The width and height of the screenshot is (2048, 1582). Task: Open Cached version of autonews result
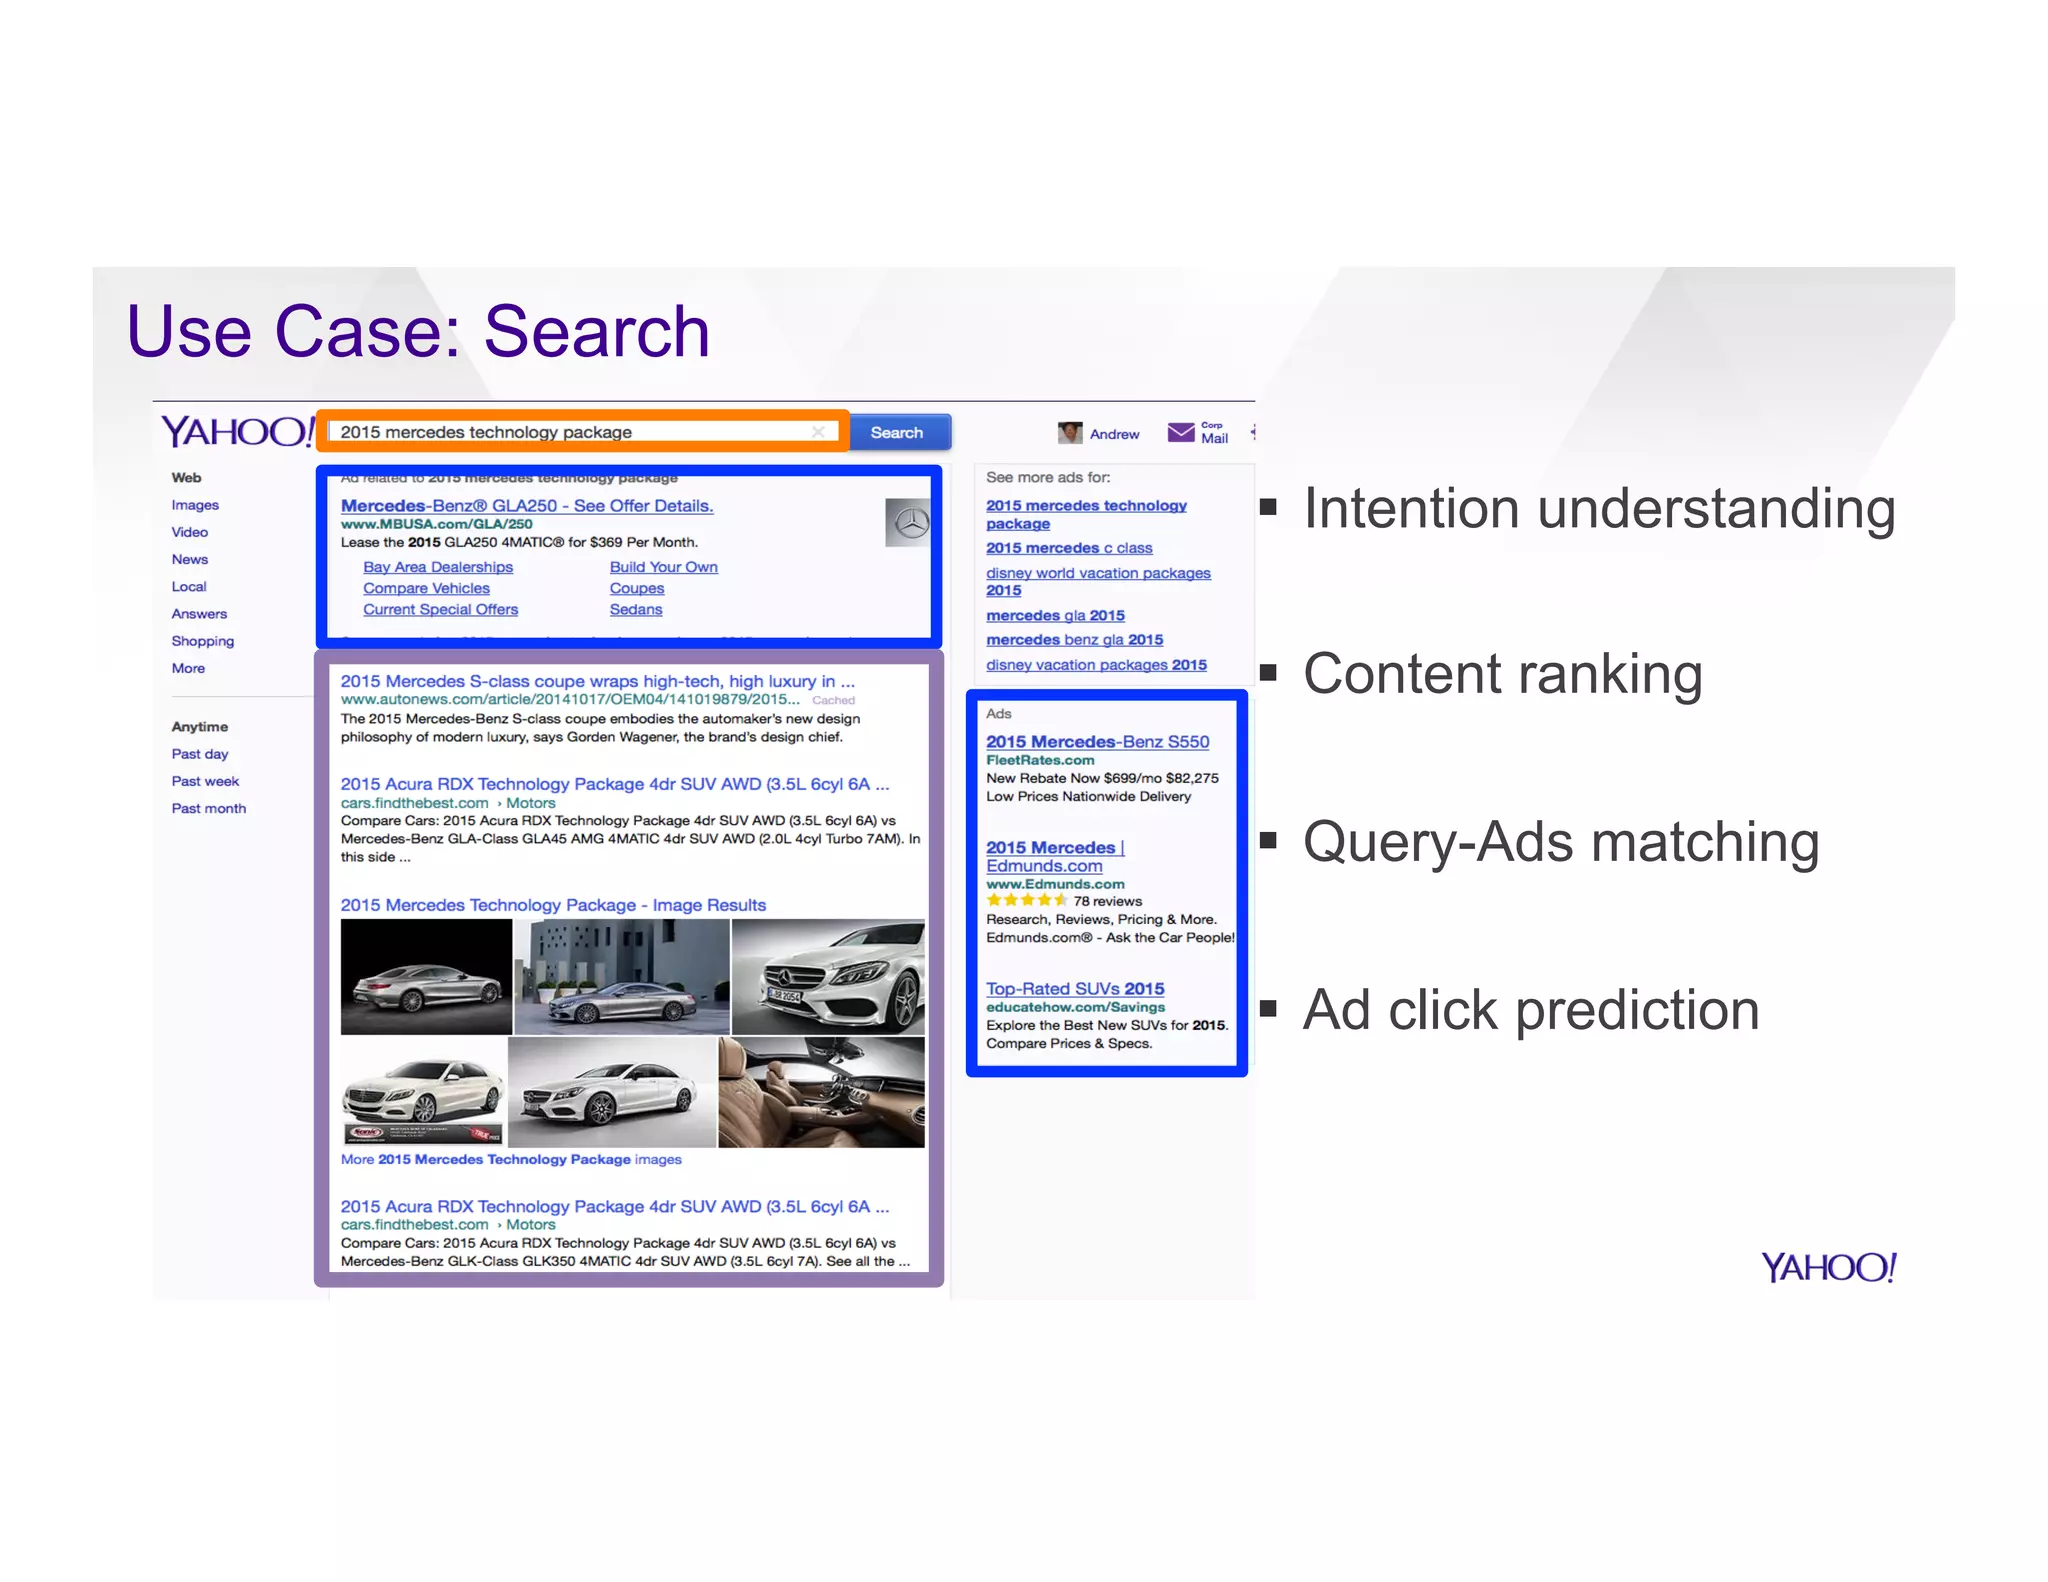coord(833,700)
